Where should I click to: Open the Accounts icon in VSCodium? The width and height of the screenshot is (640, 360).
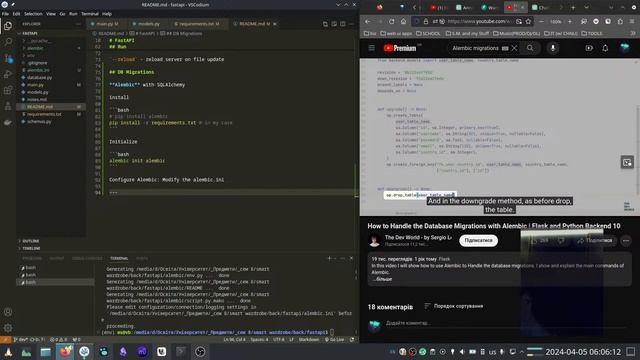coord(8,312)
